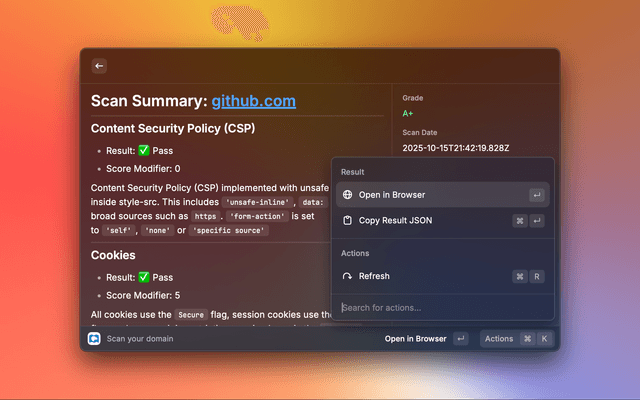Click the Refresh circular arrow icon
The image size is (640, 400).
click(347, 276)
